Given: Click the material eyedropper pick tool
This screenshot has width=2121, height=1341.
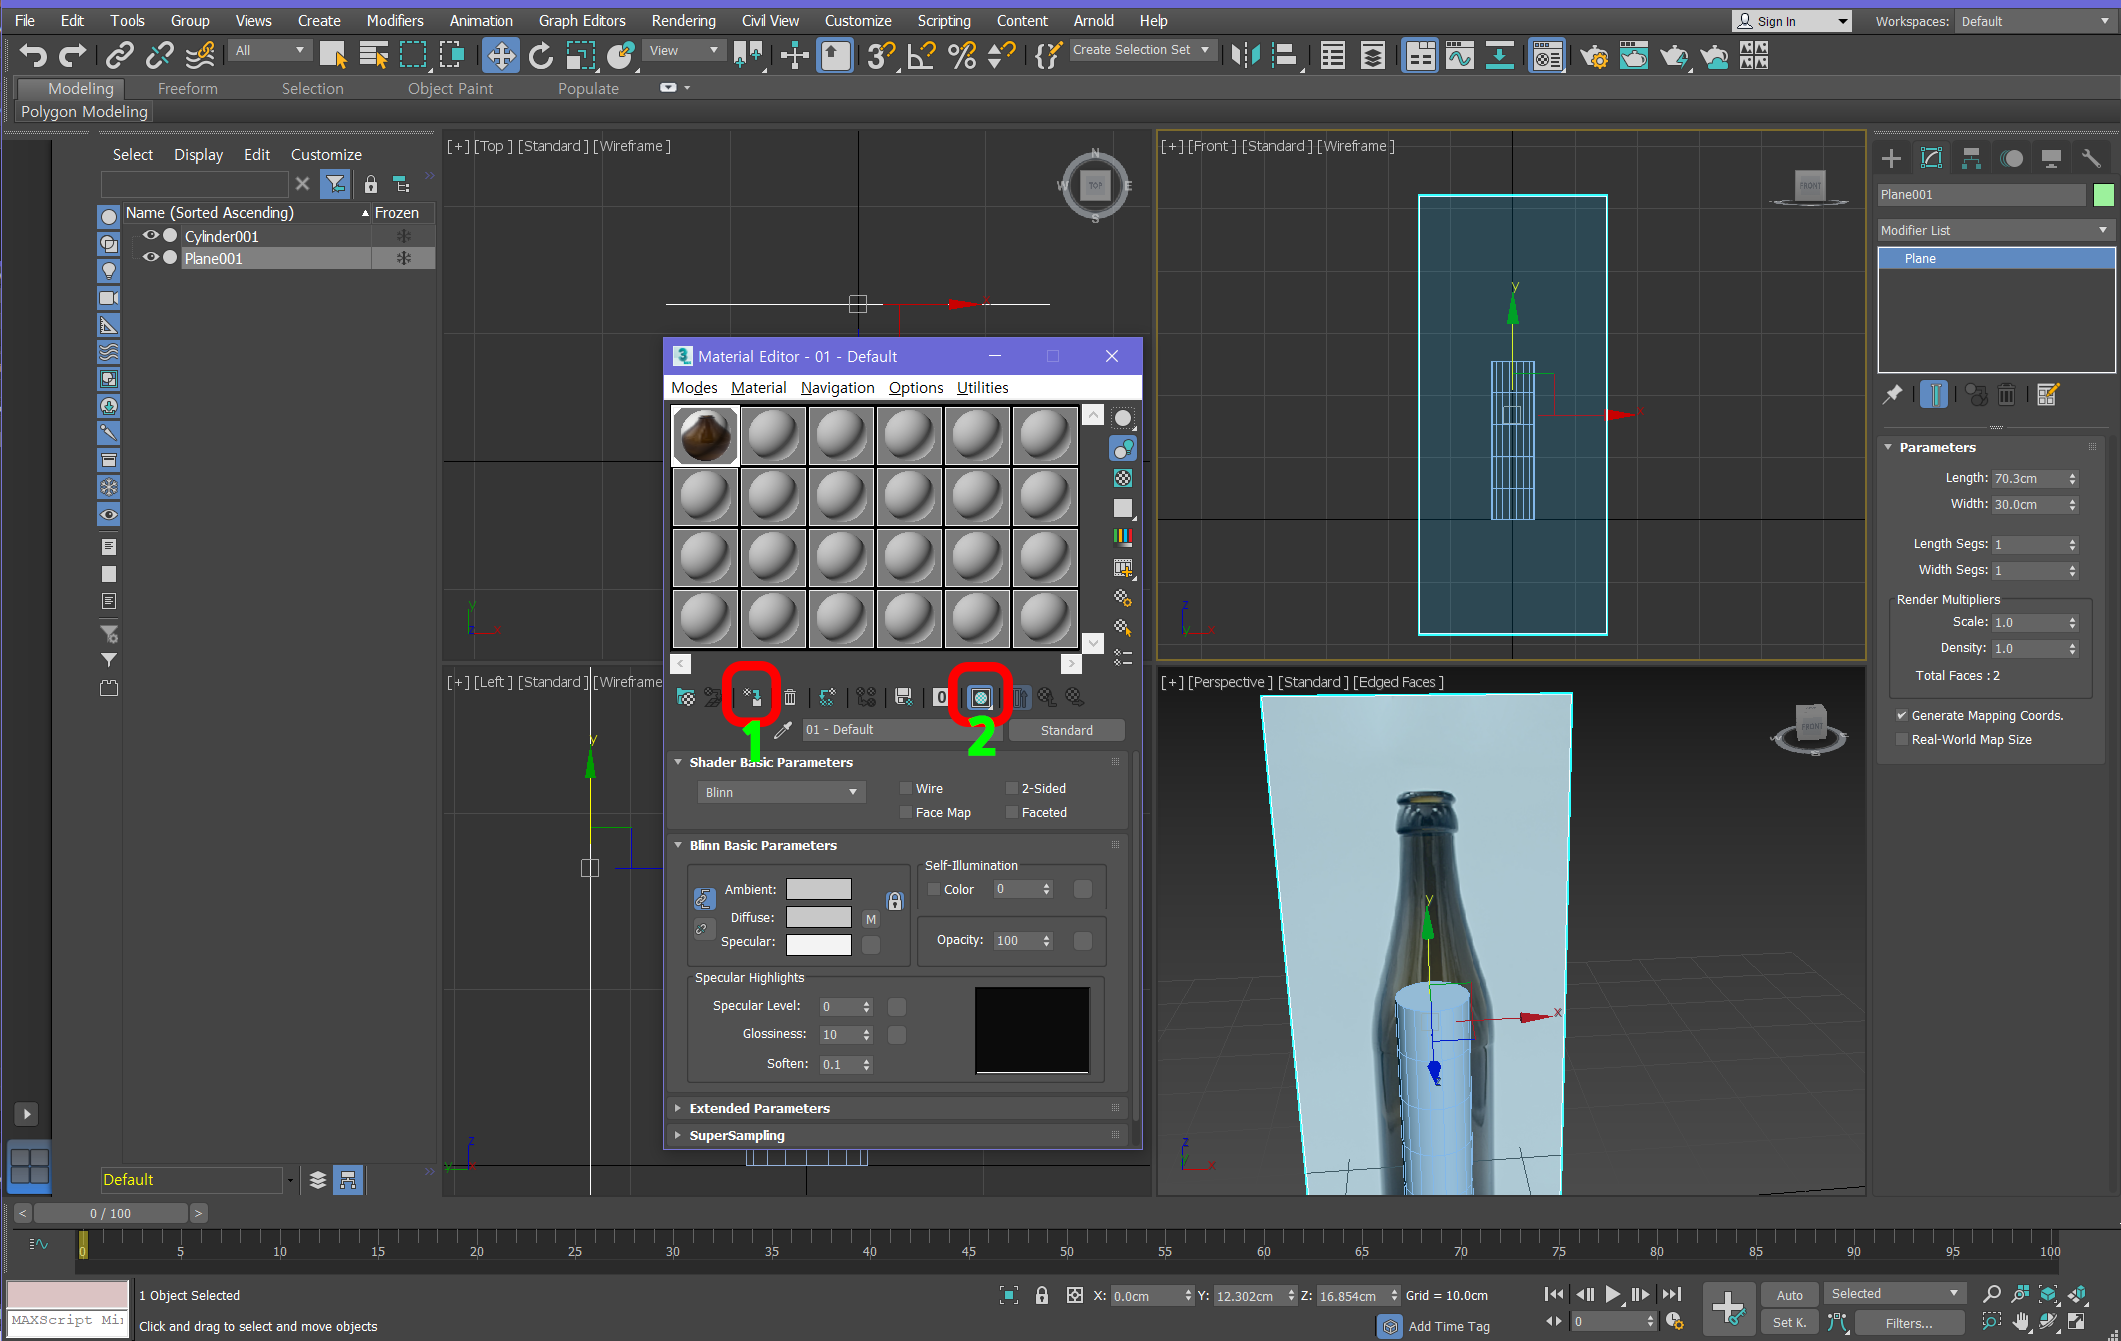Looking at the screenshot, I should point(783,730).
